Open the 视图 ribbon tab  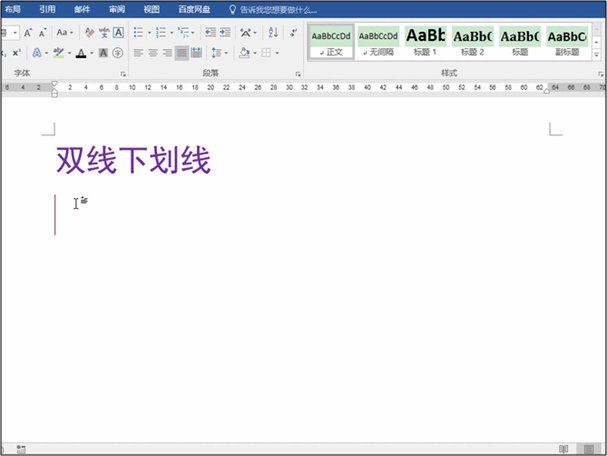click(152, 9)
